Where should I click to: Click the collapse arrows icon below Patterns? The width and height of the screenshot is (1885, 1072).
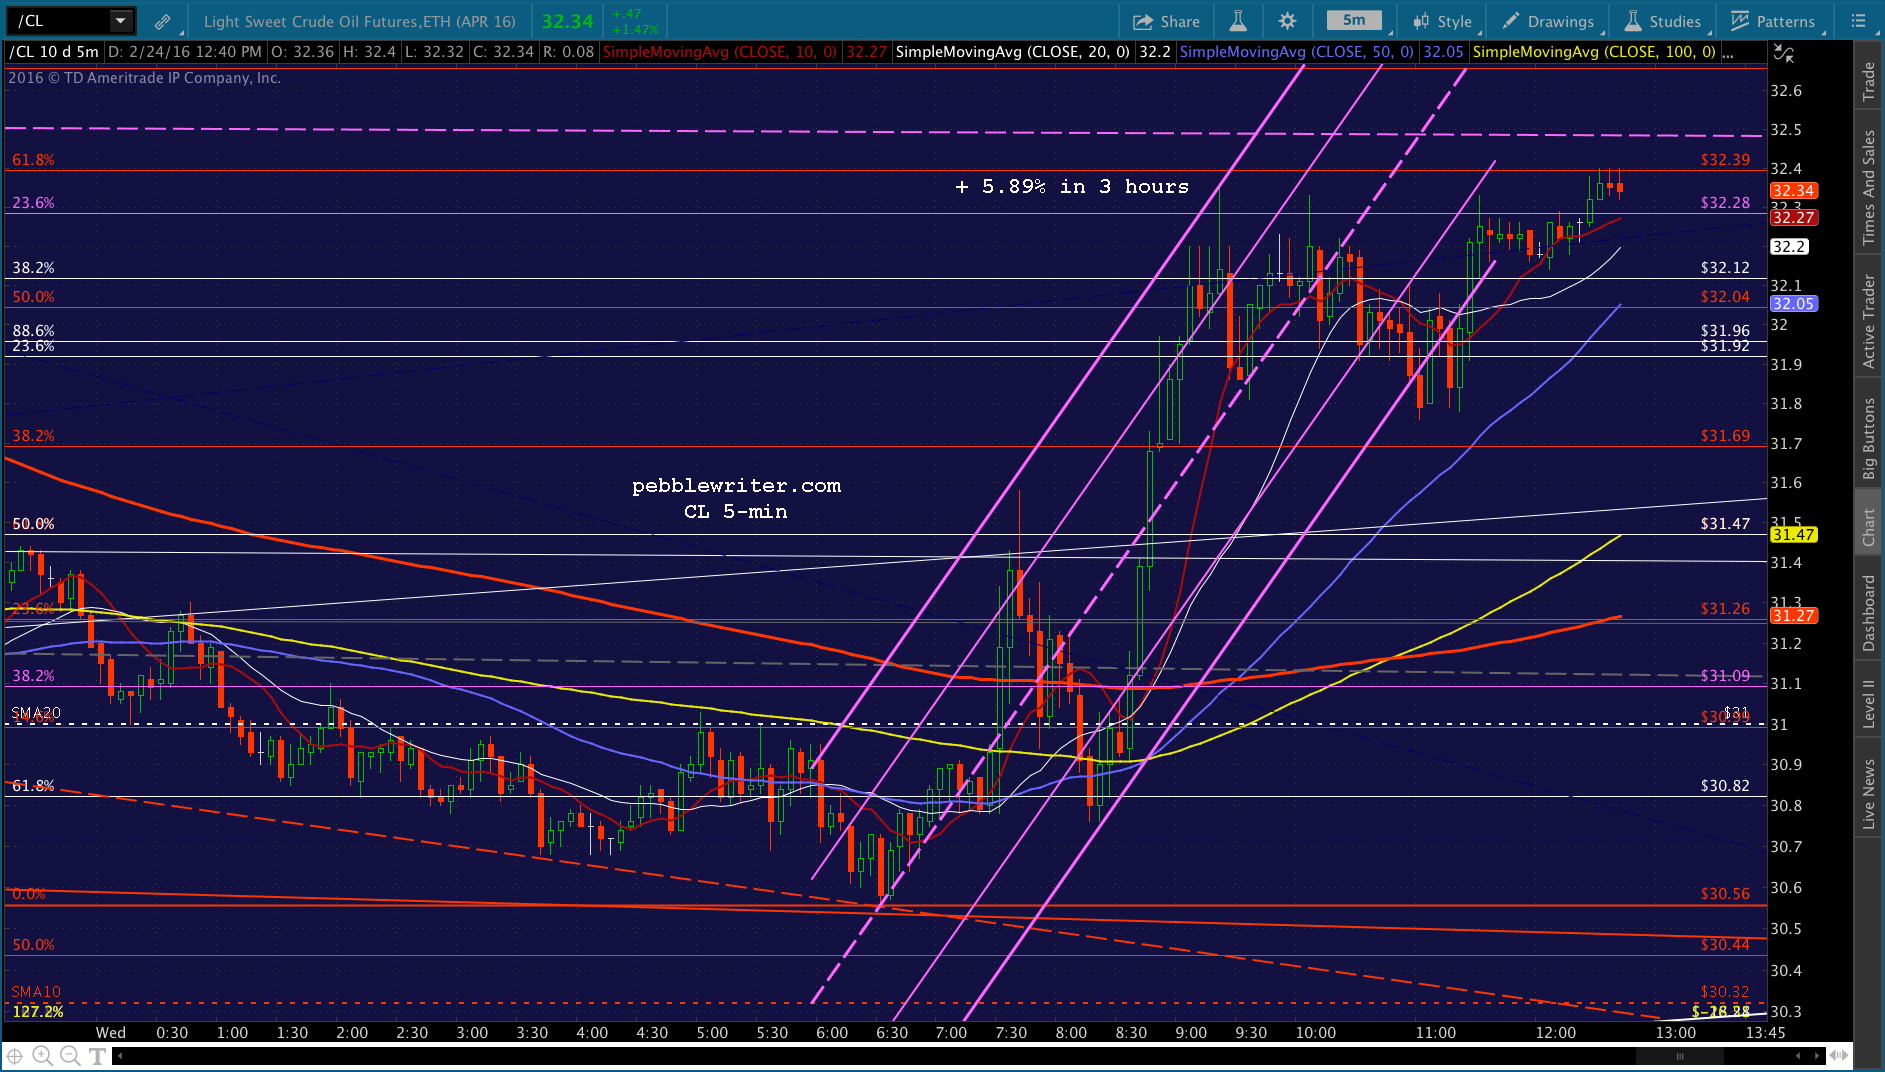point(1783,54)
